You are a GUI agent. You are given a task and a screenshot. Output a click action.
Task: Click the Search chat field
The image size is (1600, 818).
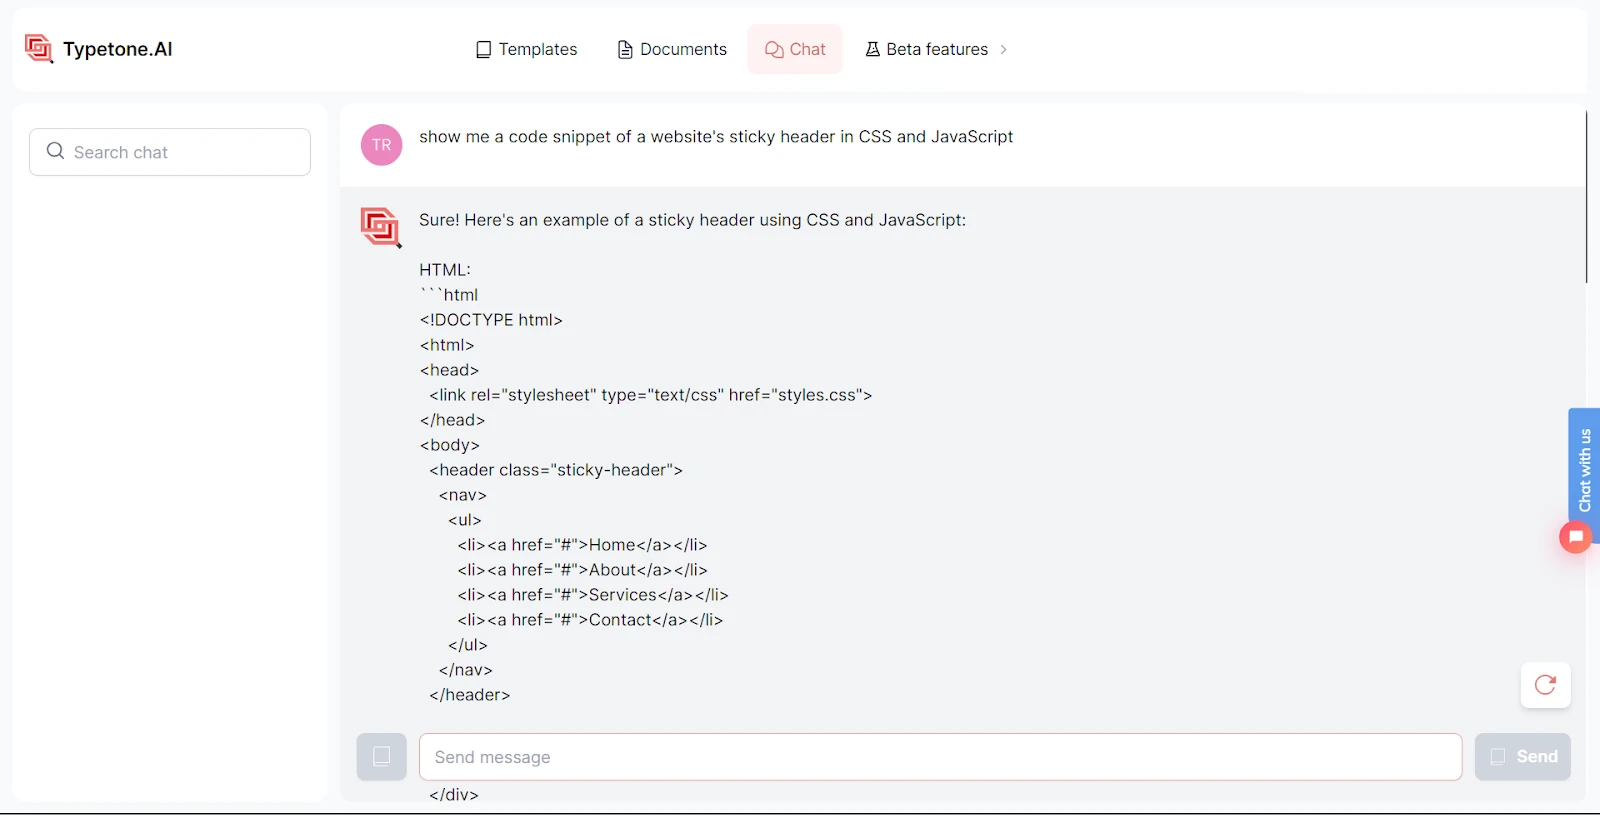(170, 152)
